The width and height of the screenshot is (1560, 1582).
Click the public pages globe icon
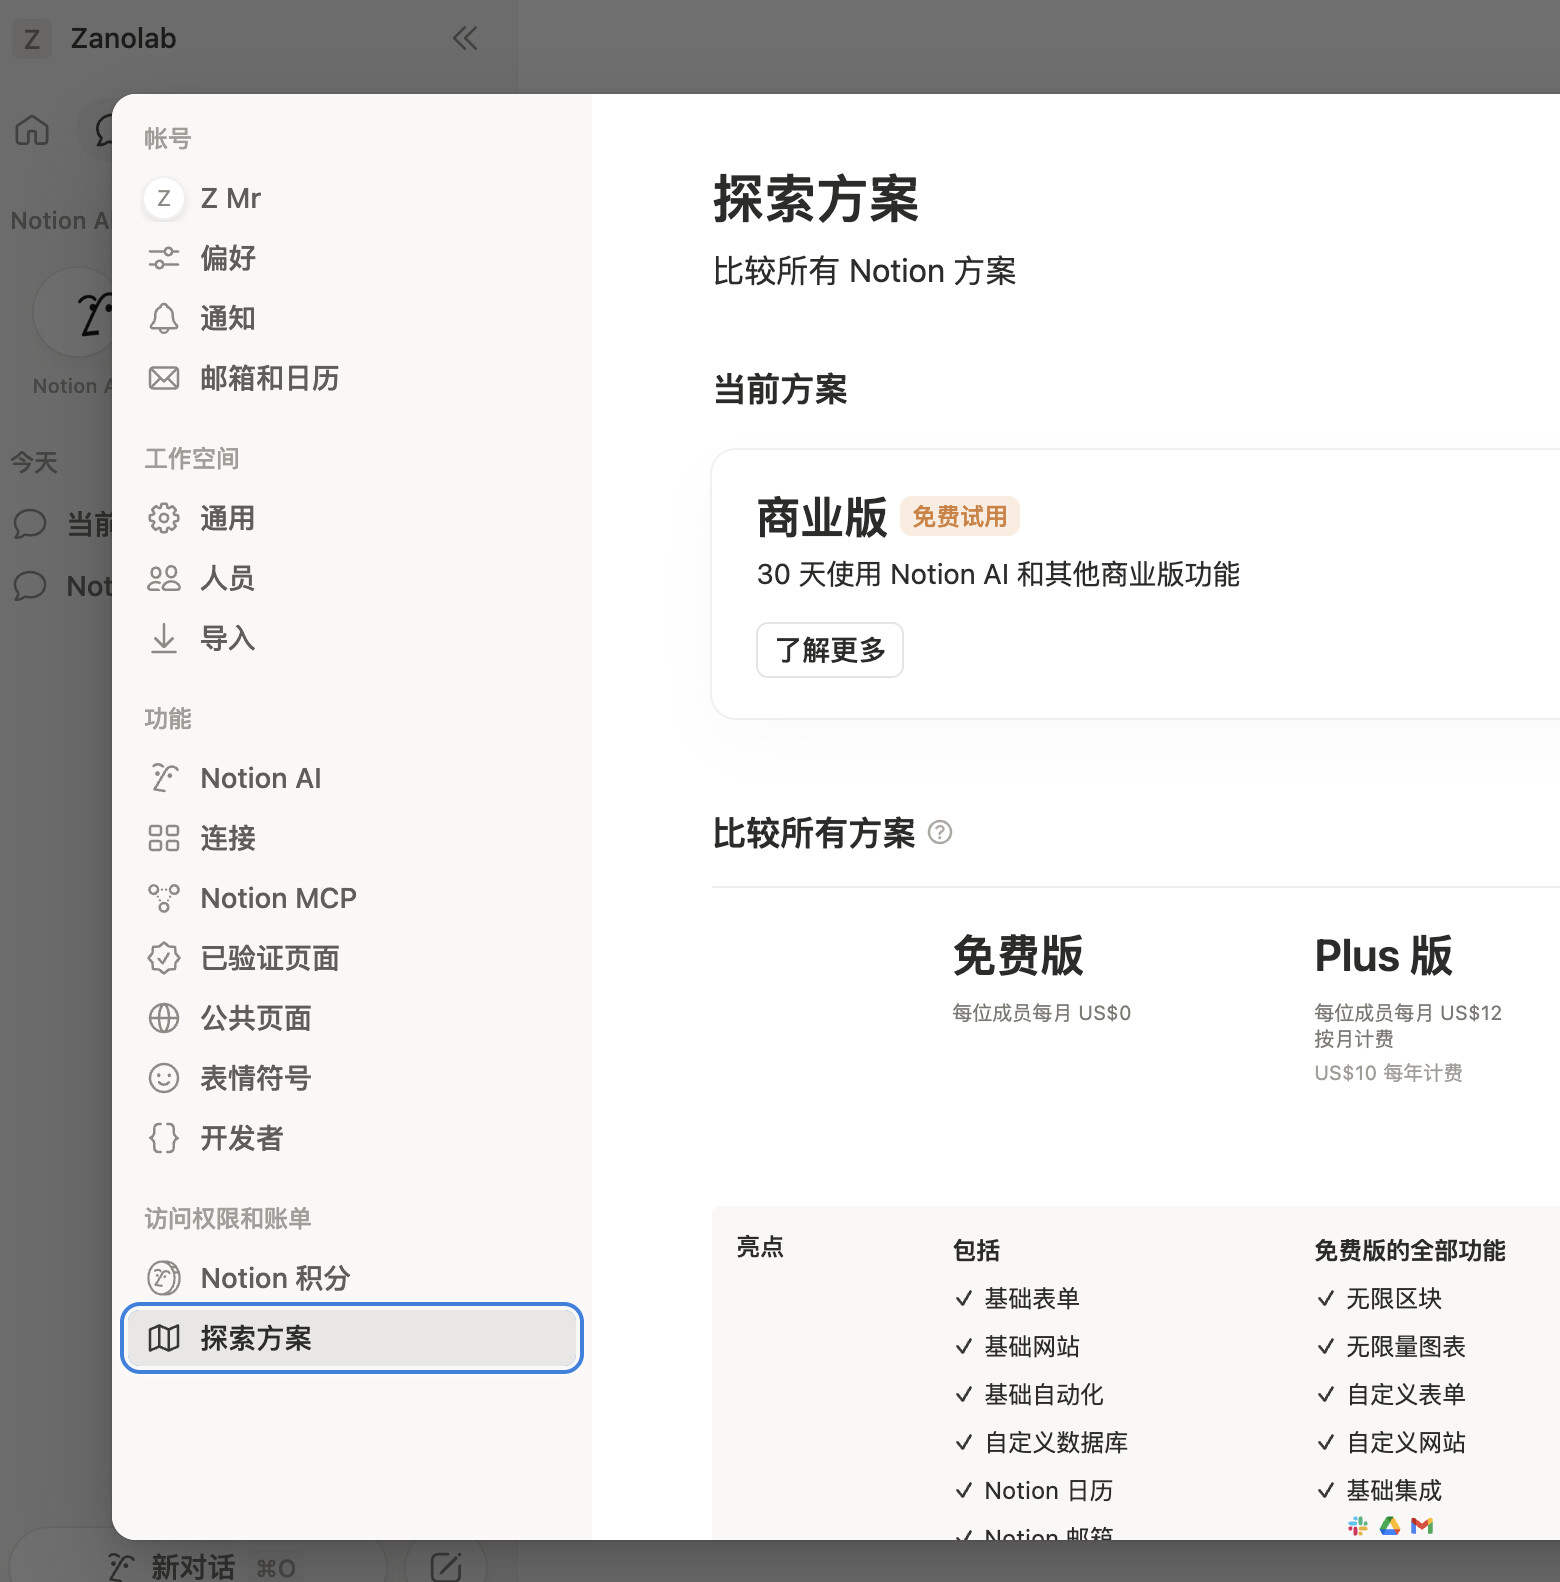pos(164,1018)
